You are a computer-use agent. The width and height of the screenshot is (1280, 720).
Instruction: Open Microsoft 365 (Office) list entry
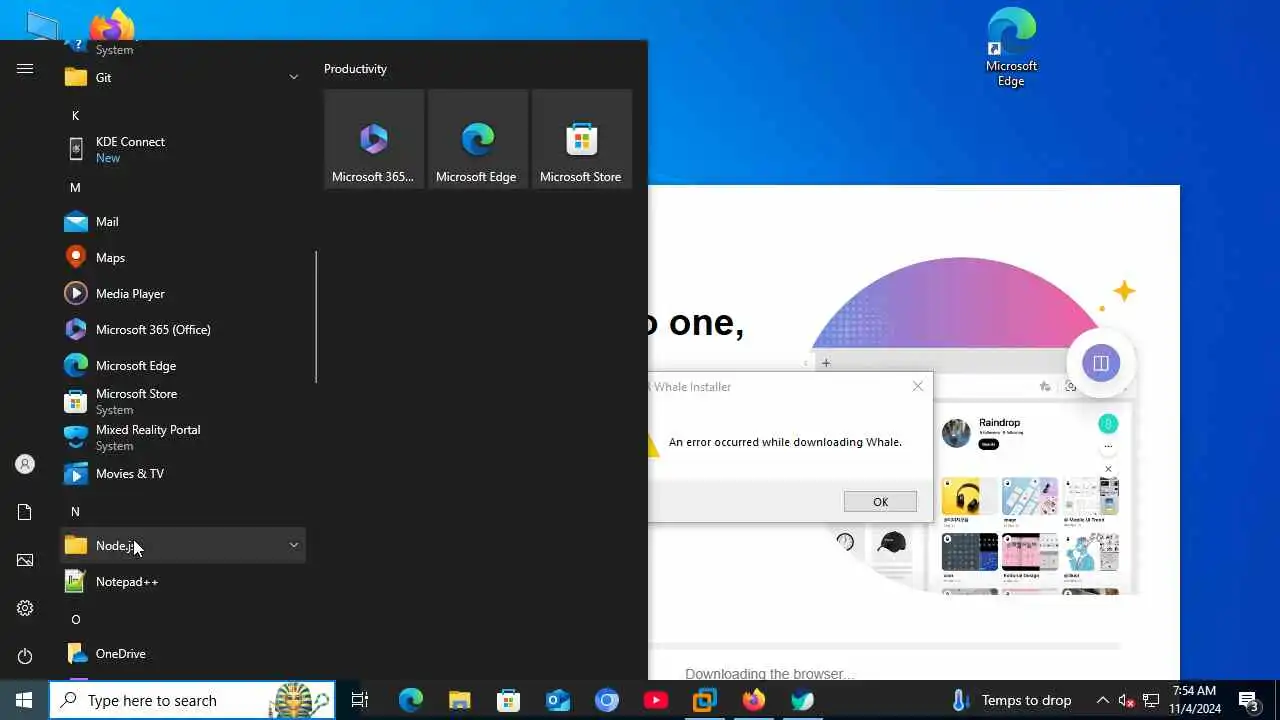click(x=183, y=329)
